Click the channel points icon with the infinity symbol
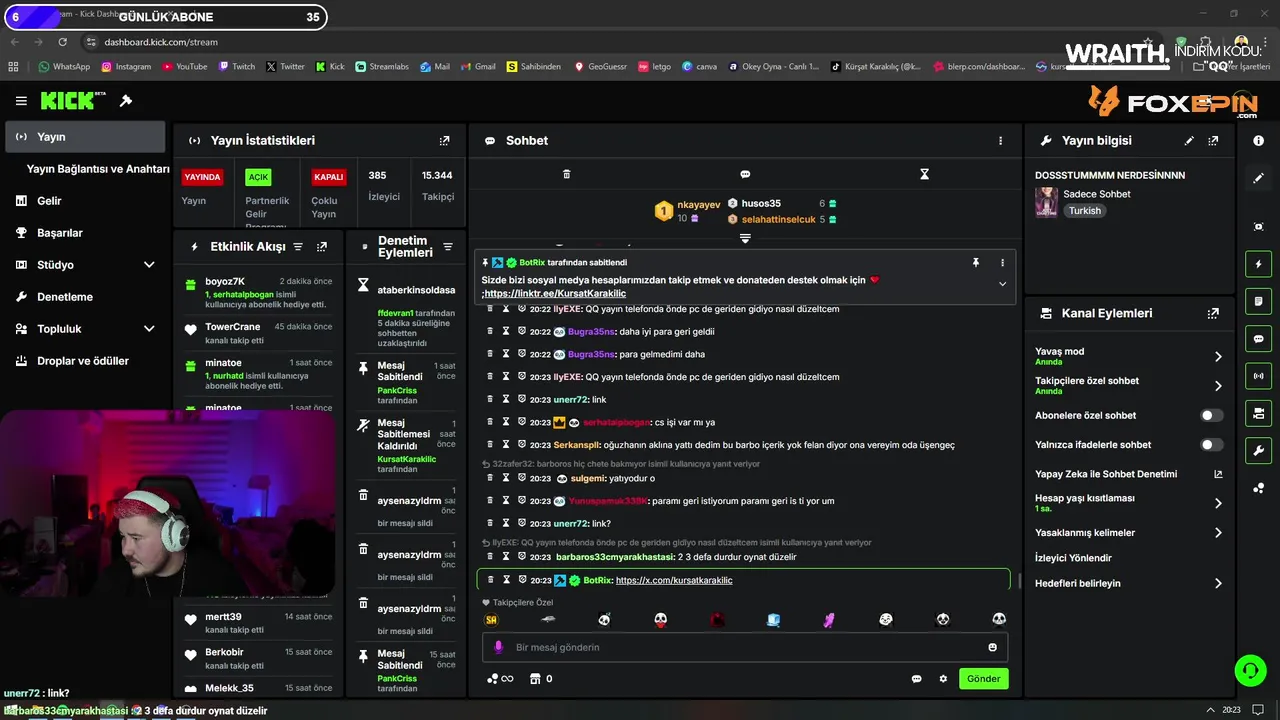Image resolution: width=1280 pixels, height=720 pixels. [x=500, y=679]
